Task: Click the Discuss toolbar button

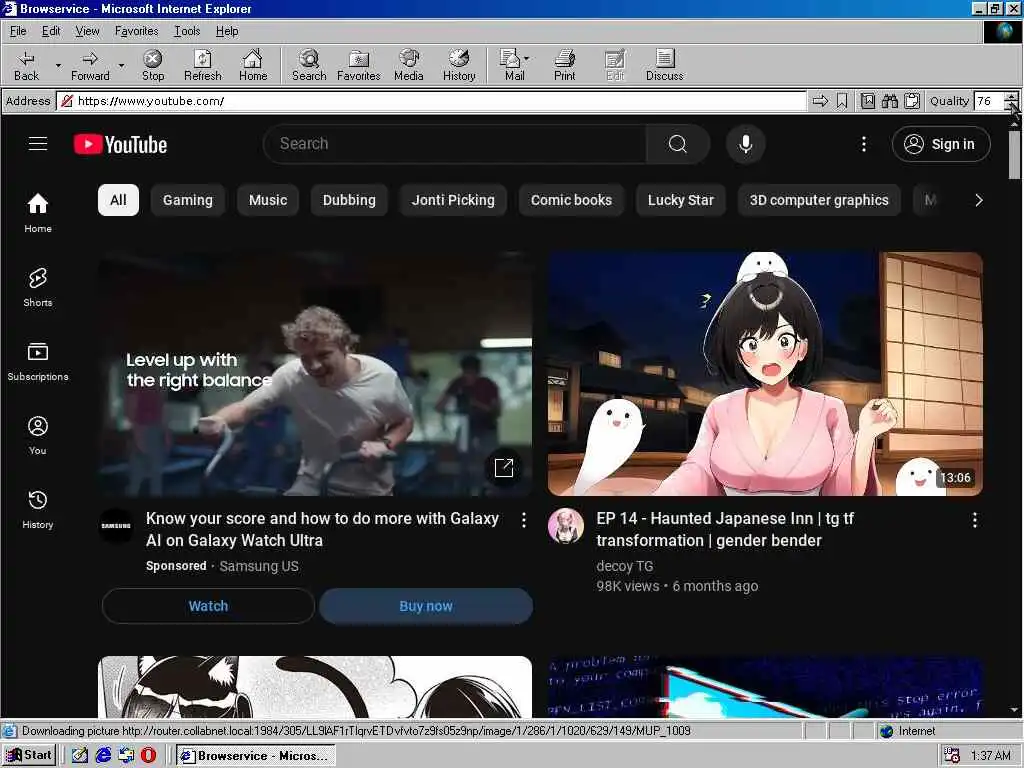Action: coord(664,65)
